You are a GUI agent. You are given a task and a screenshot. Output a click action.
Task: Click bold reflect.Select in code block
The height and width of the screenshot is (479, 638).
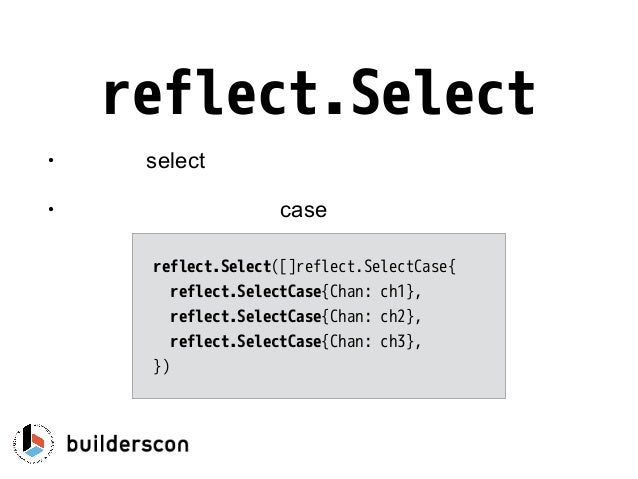click(x=212, y=267)
